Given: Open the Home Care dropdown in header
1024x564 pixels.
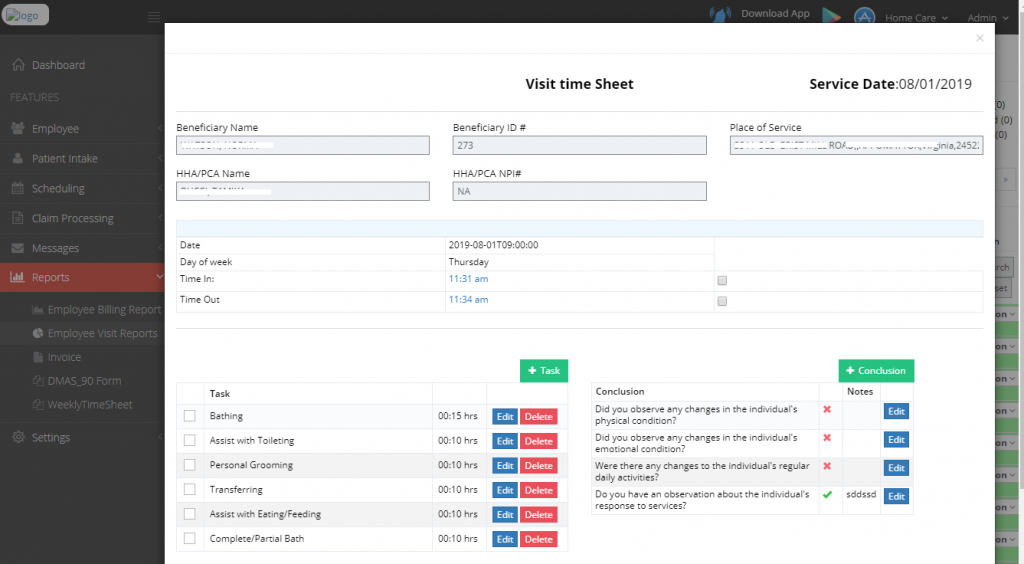Looking at the screenshot, I should pos(916,18).
